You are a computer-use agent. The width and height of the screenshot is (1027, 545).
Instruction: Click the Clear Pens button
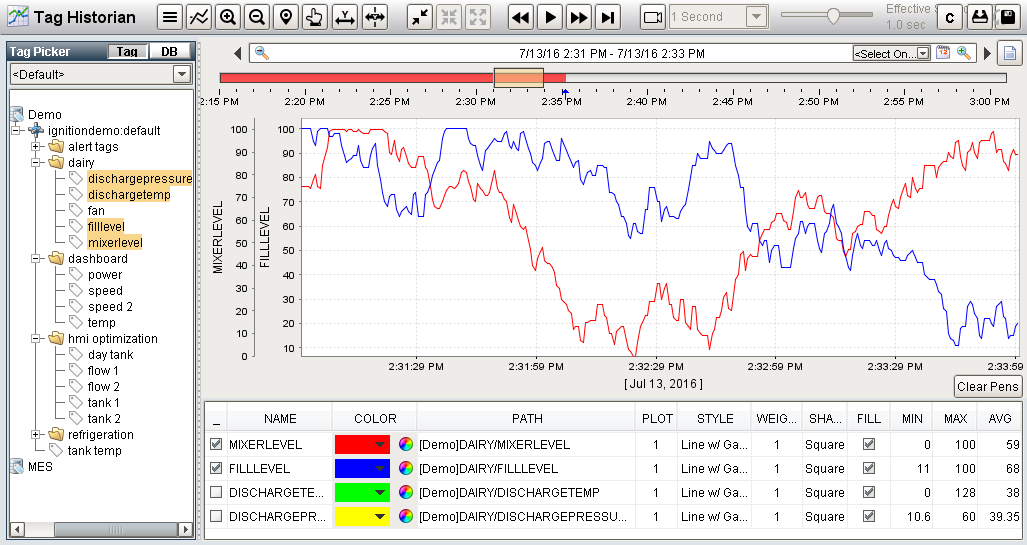(x=987, y=387)
